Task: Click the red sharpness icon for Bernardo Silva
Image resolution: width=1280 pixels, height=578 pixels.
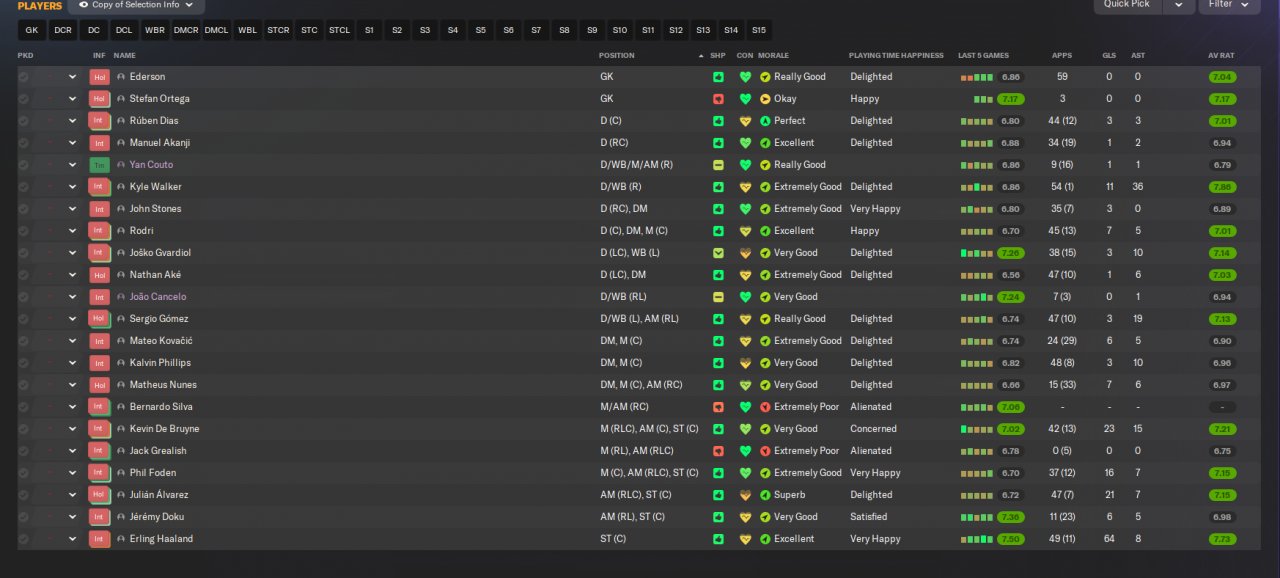Action: tap(718, 407)
